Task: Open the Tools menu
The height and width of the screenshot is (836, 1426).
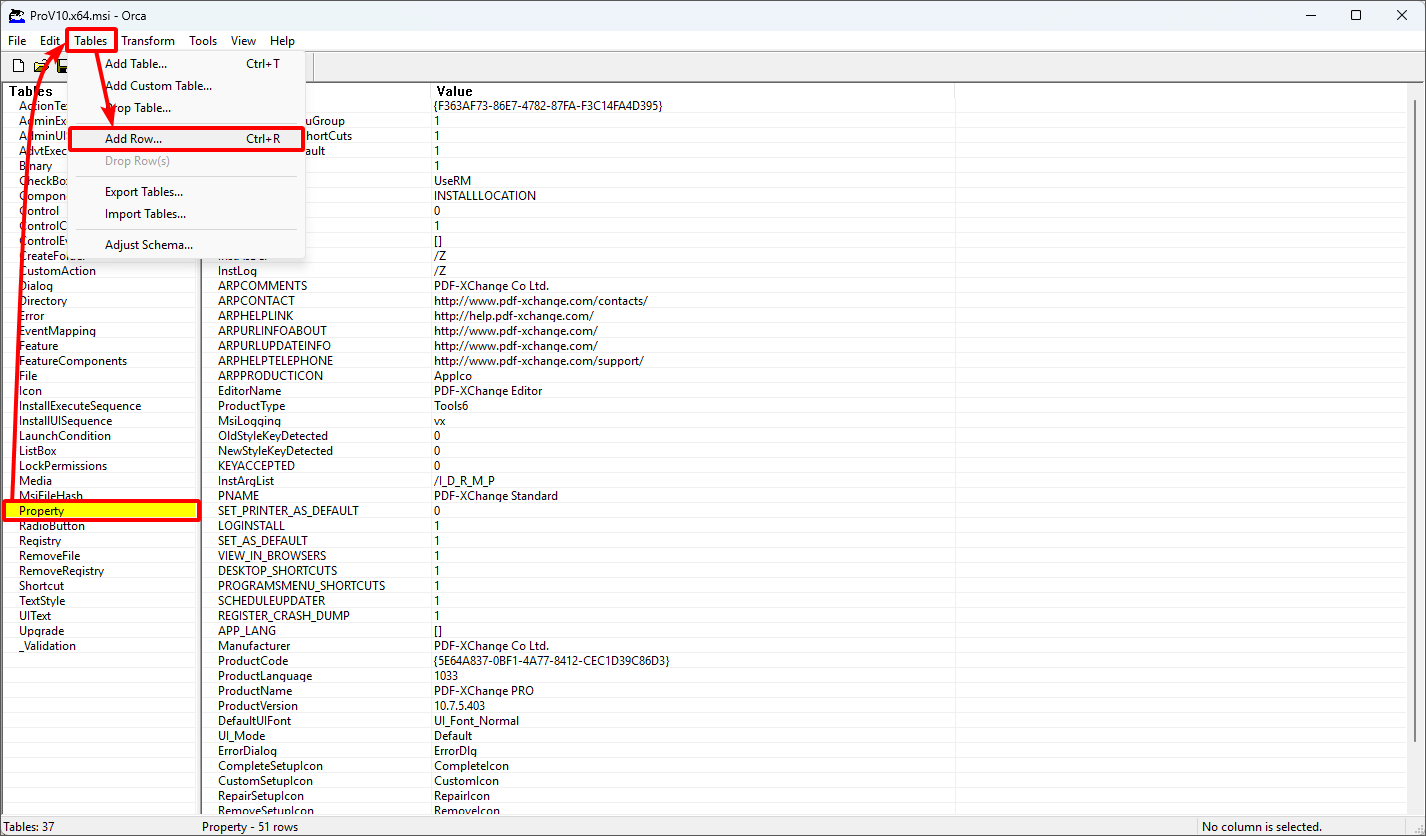Action: point(203,41)
